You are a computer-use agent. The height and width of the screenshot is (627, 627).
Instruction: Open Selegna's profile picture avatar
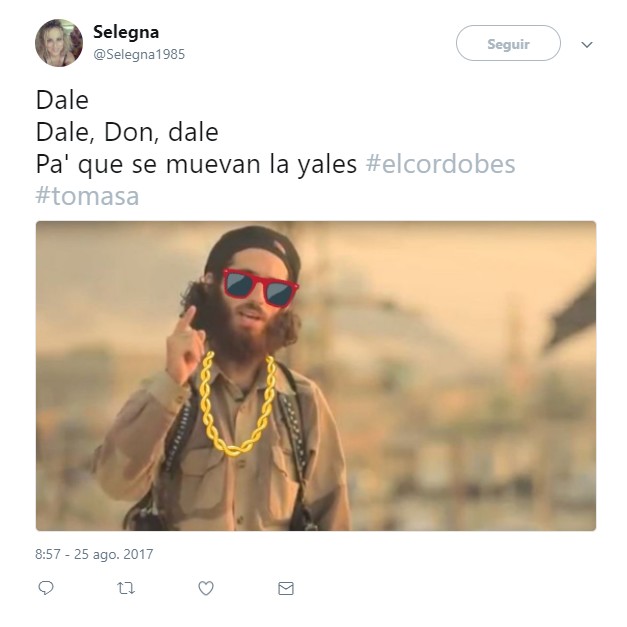(x=59, y=43)
